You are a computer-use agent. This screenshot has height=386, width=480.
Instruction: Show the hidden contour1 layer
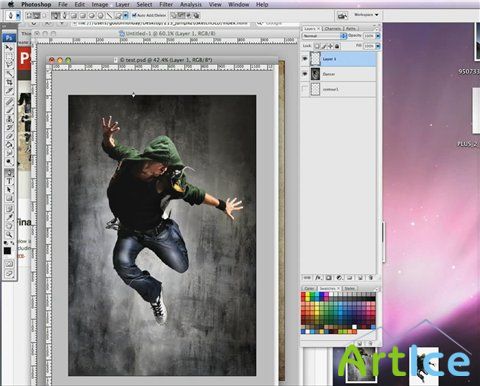tap(305, 89)
